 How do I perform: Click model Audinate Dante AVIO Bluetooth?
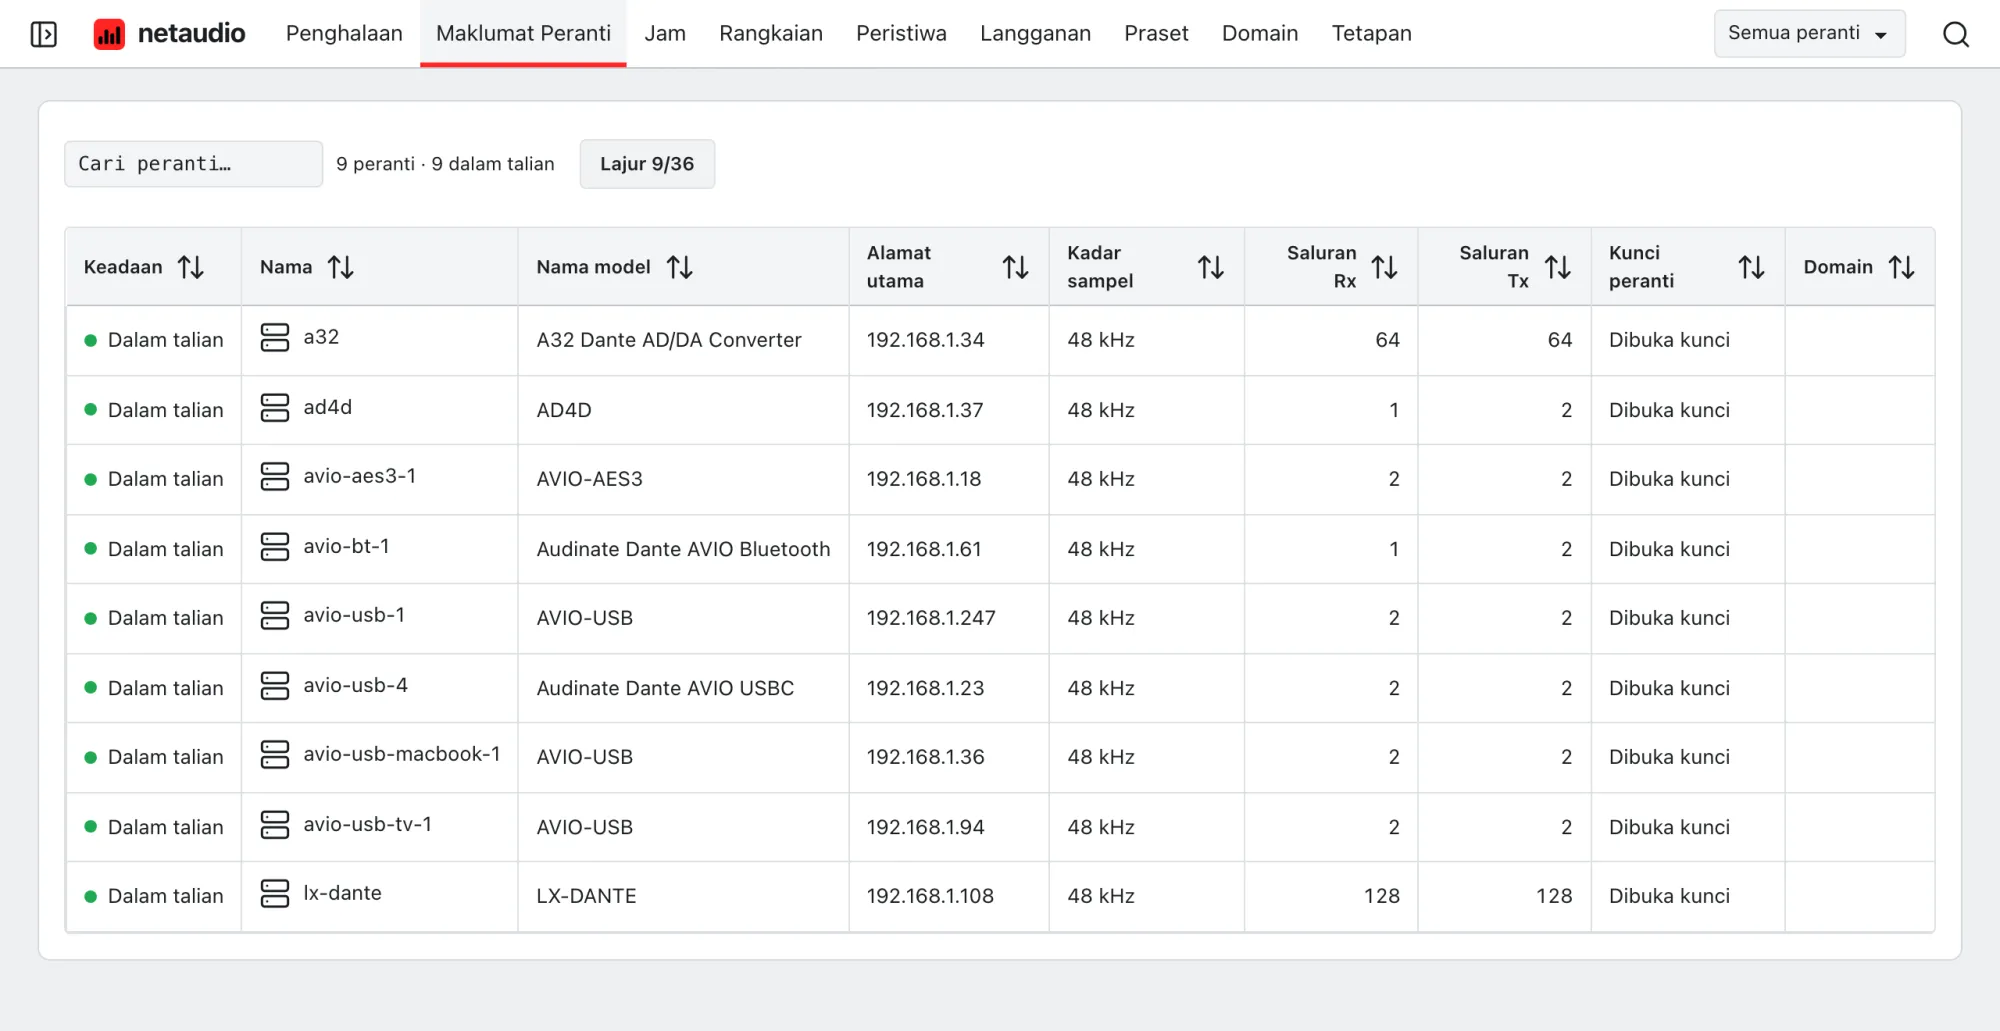[x=683, y=549]
